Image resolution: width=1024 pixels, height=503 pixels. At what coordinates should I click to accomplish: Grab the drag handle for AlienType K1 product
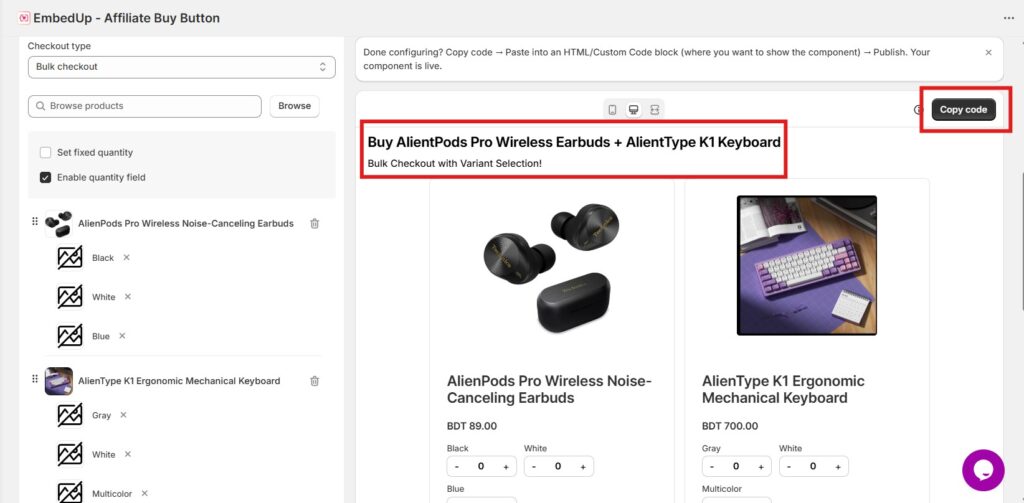click(35, 380)
